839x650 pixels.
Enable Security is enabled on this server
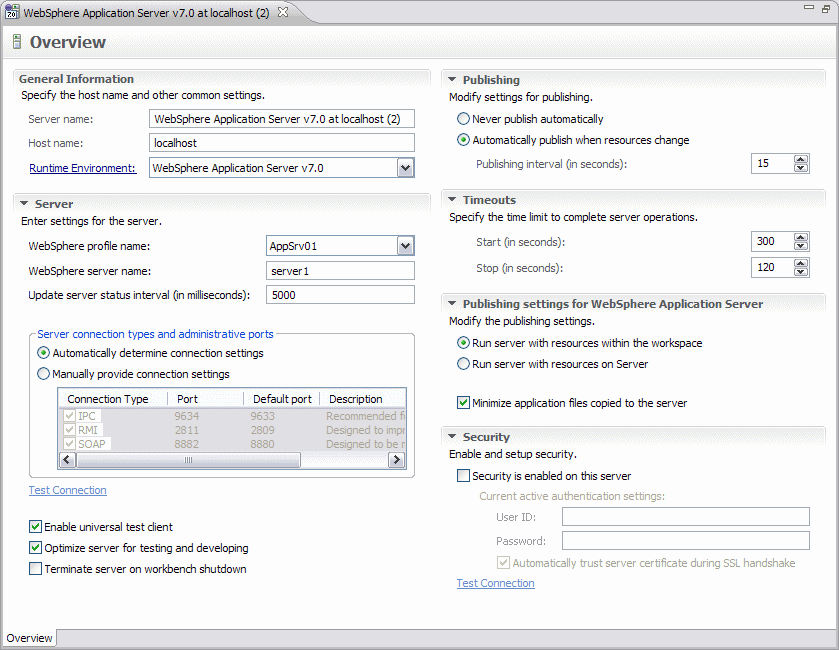(x=463, y=476)
